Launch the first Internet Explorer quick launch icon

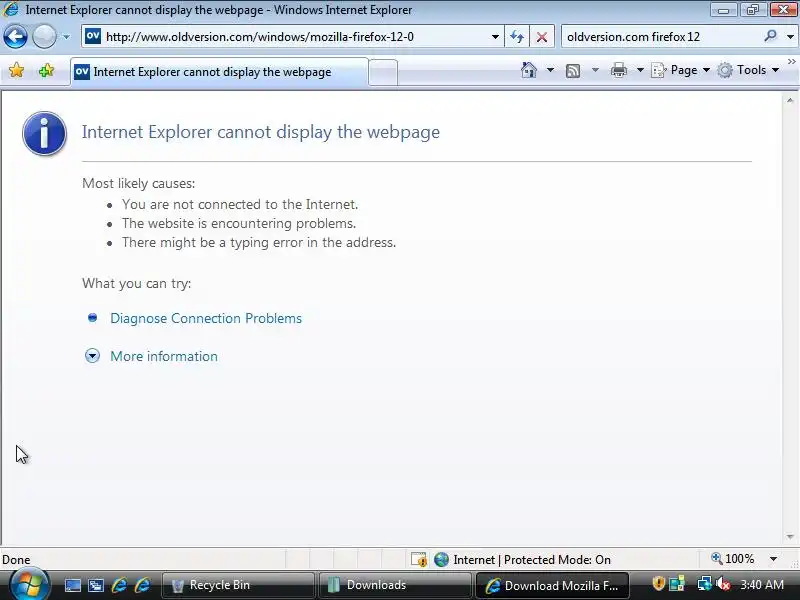[119, 585]
